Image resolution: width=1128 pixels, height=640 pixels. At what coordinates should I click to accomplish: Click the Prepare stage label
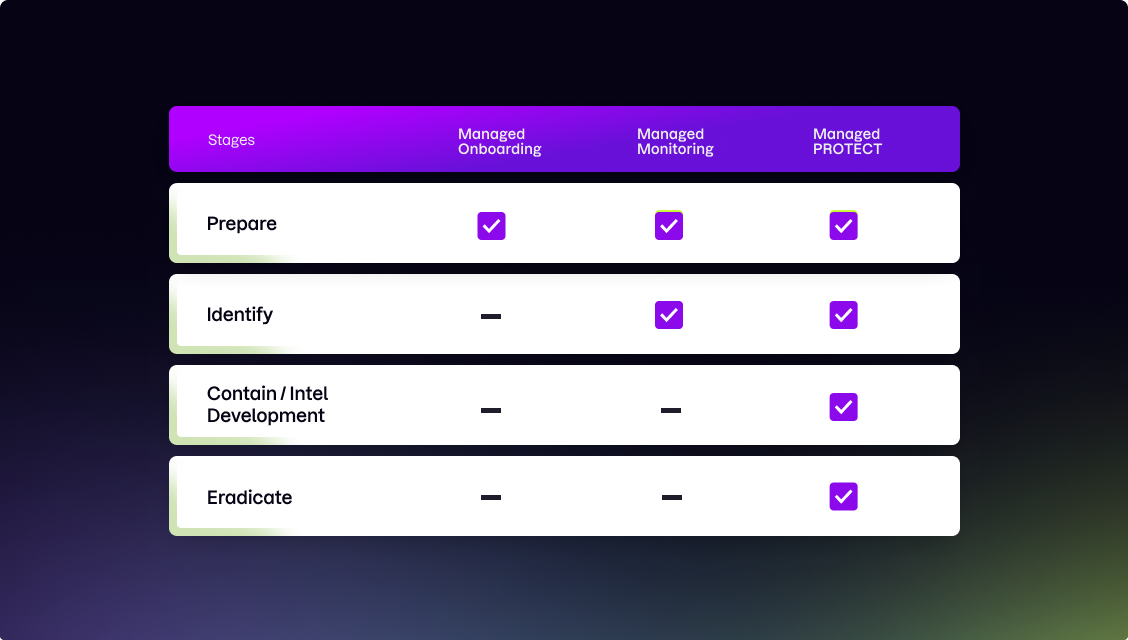(242, 224)
